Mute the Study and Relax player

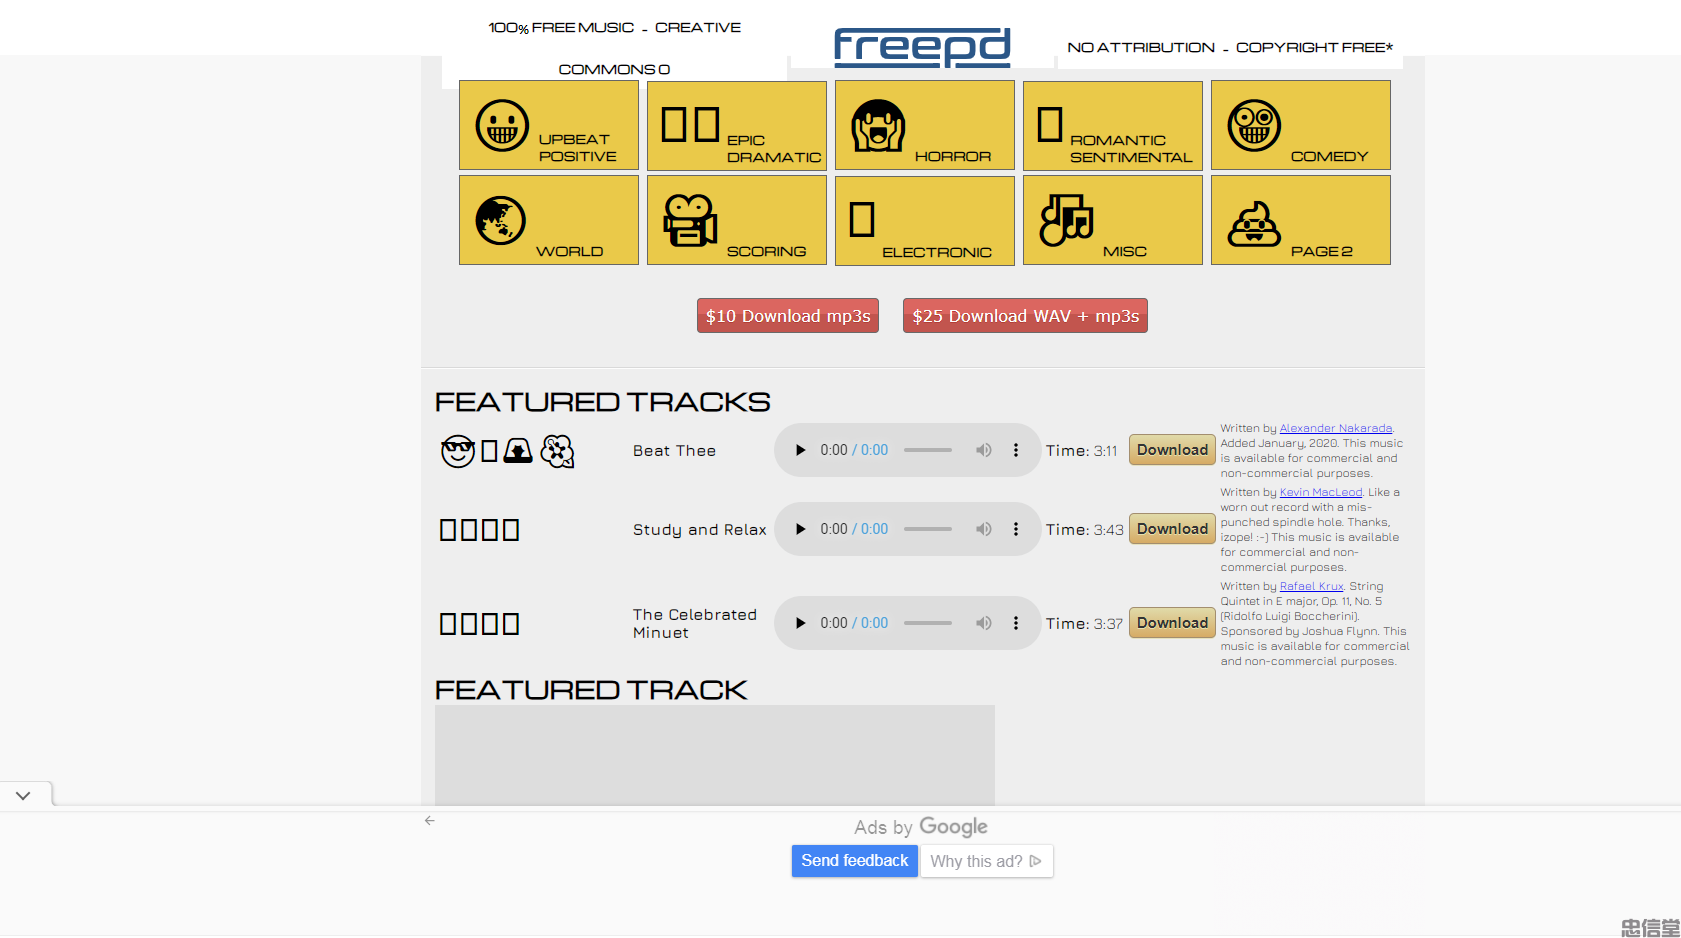[x=984, y=529]
